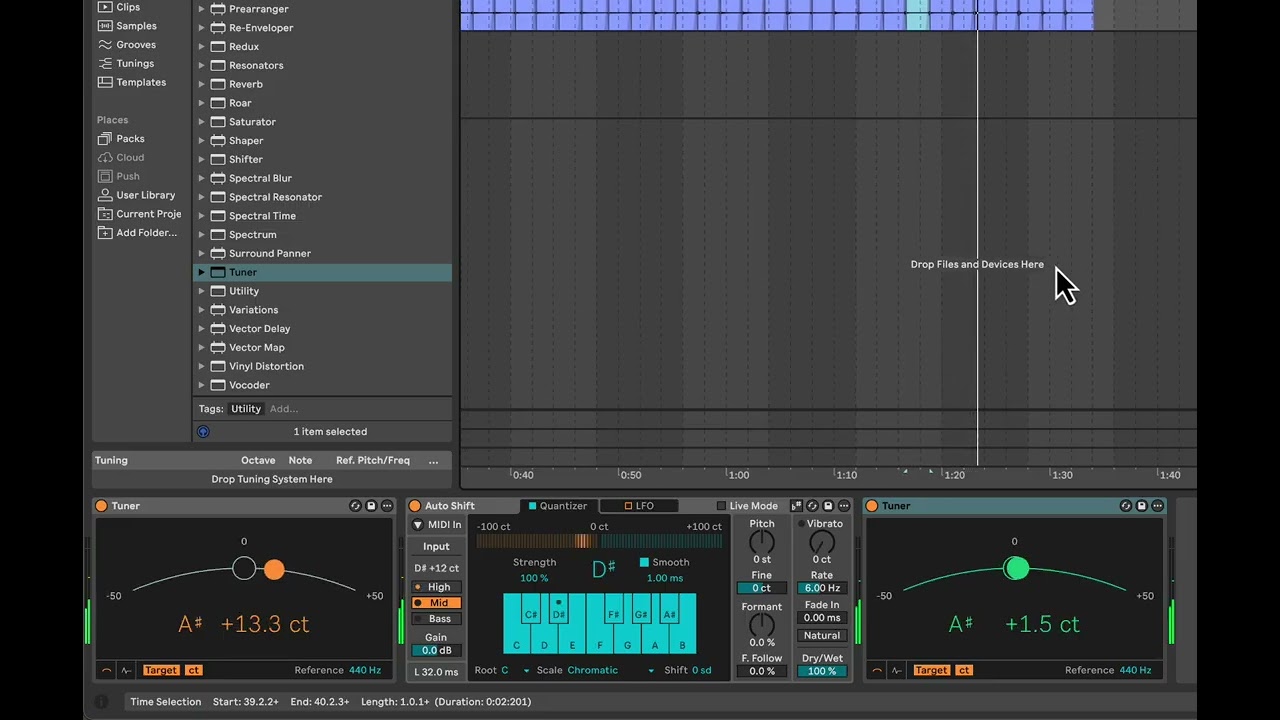This screenshot has height=720, width=1280.
Task: Click the Ref. Pitch/Freq column header
Action: click(x=373, y=461)
